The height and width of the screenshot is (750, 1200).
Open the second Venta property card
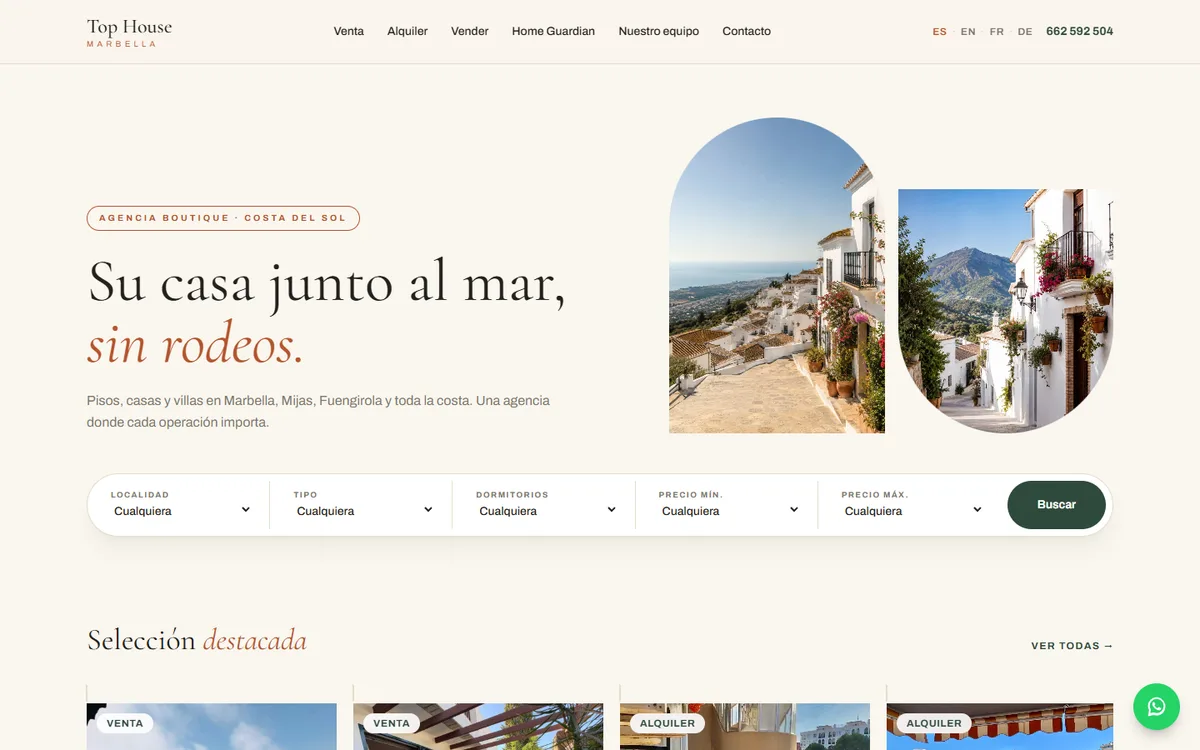pos(478,726)
